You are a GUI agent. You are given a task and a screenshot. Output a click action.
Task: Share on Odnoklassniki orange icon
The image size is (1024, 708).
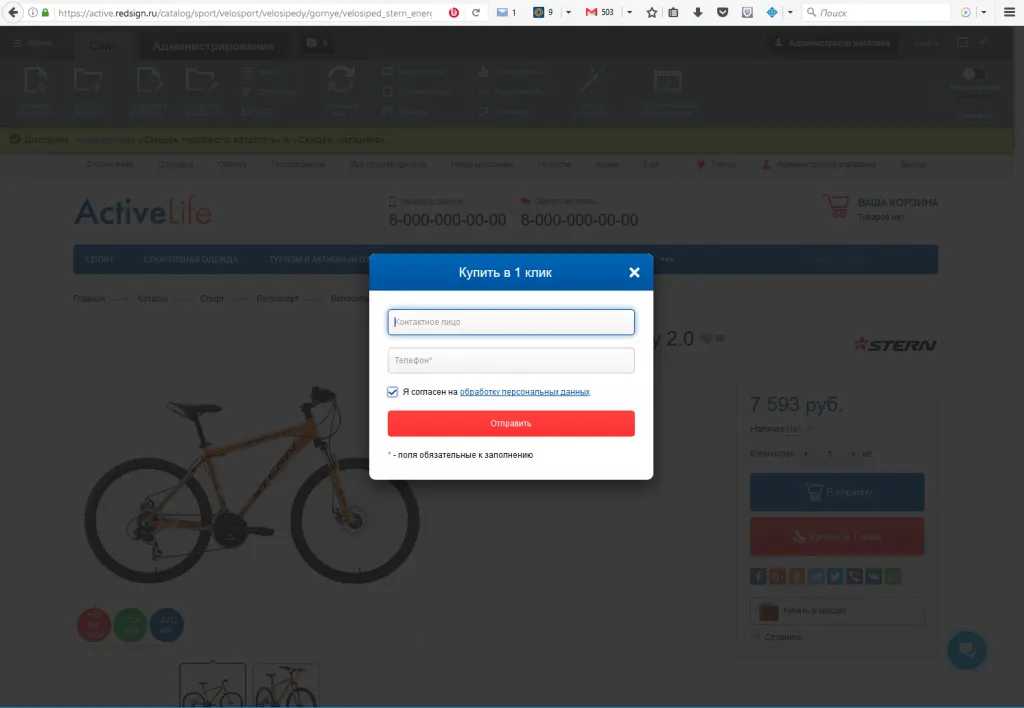click(797, 576)
